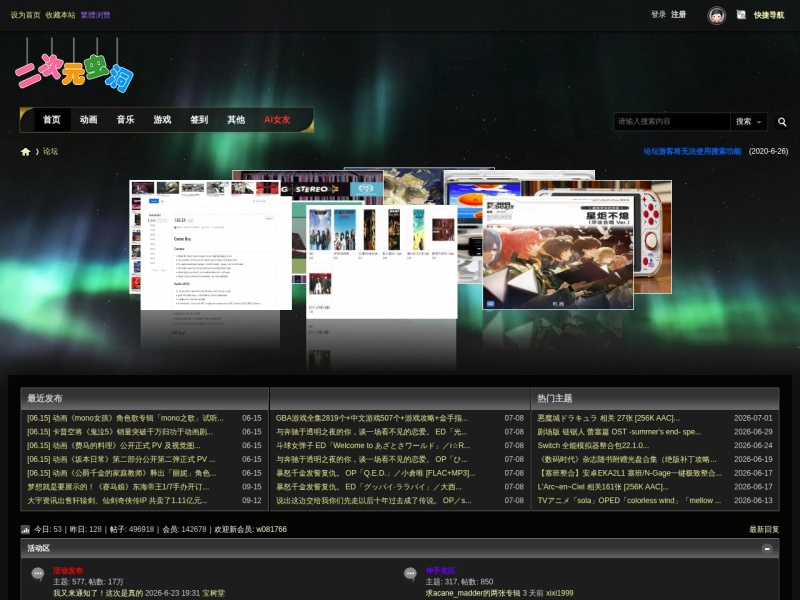
Task: Open the 伸手党区 forum
Action: click(x=440, y=570)
